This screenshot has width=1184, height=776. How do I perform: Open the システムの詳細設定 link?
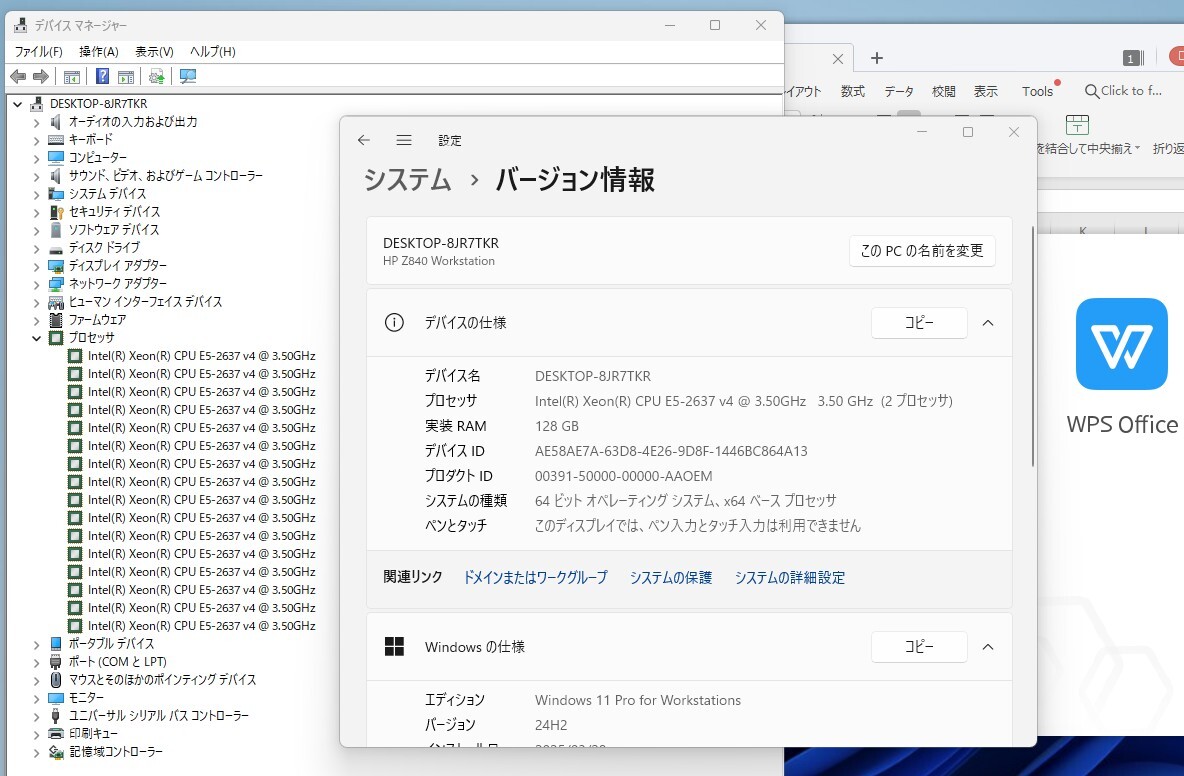tap(790, 577)
